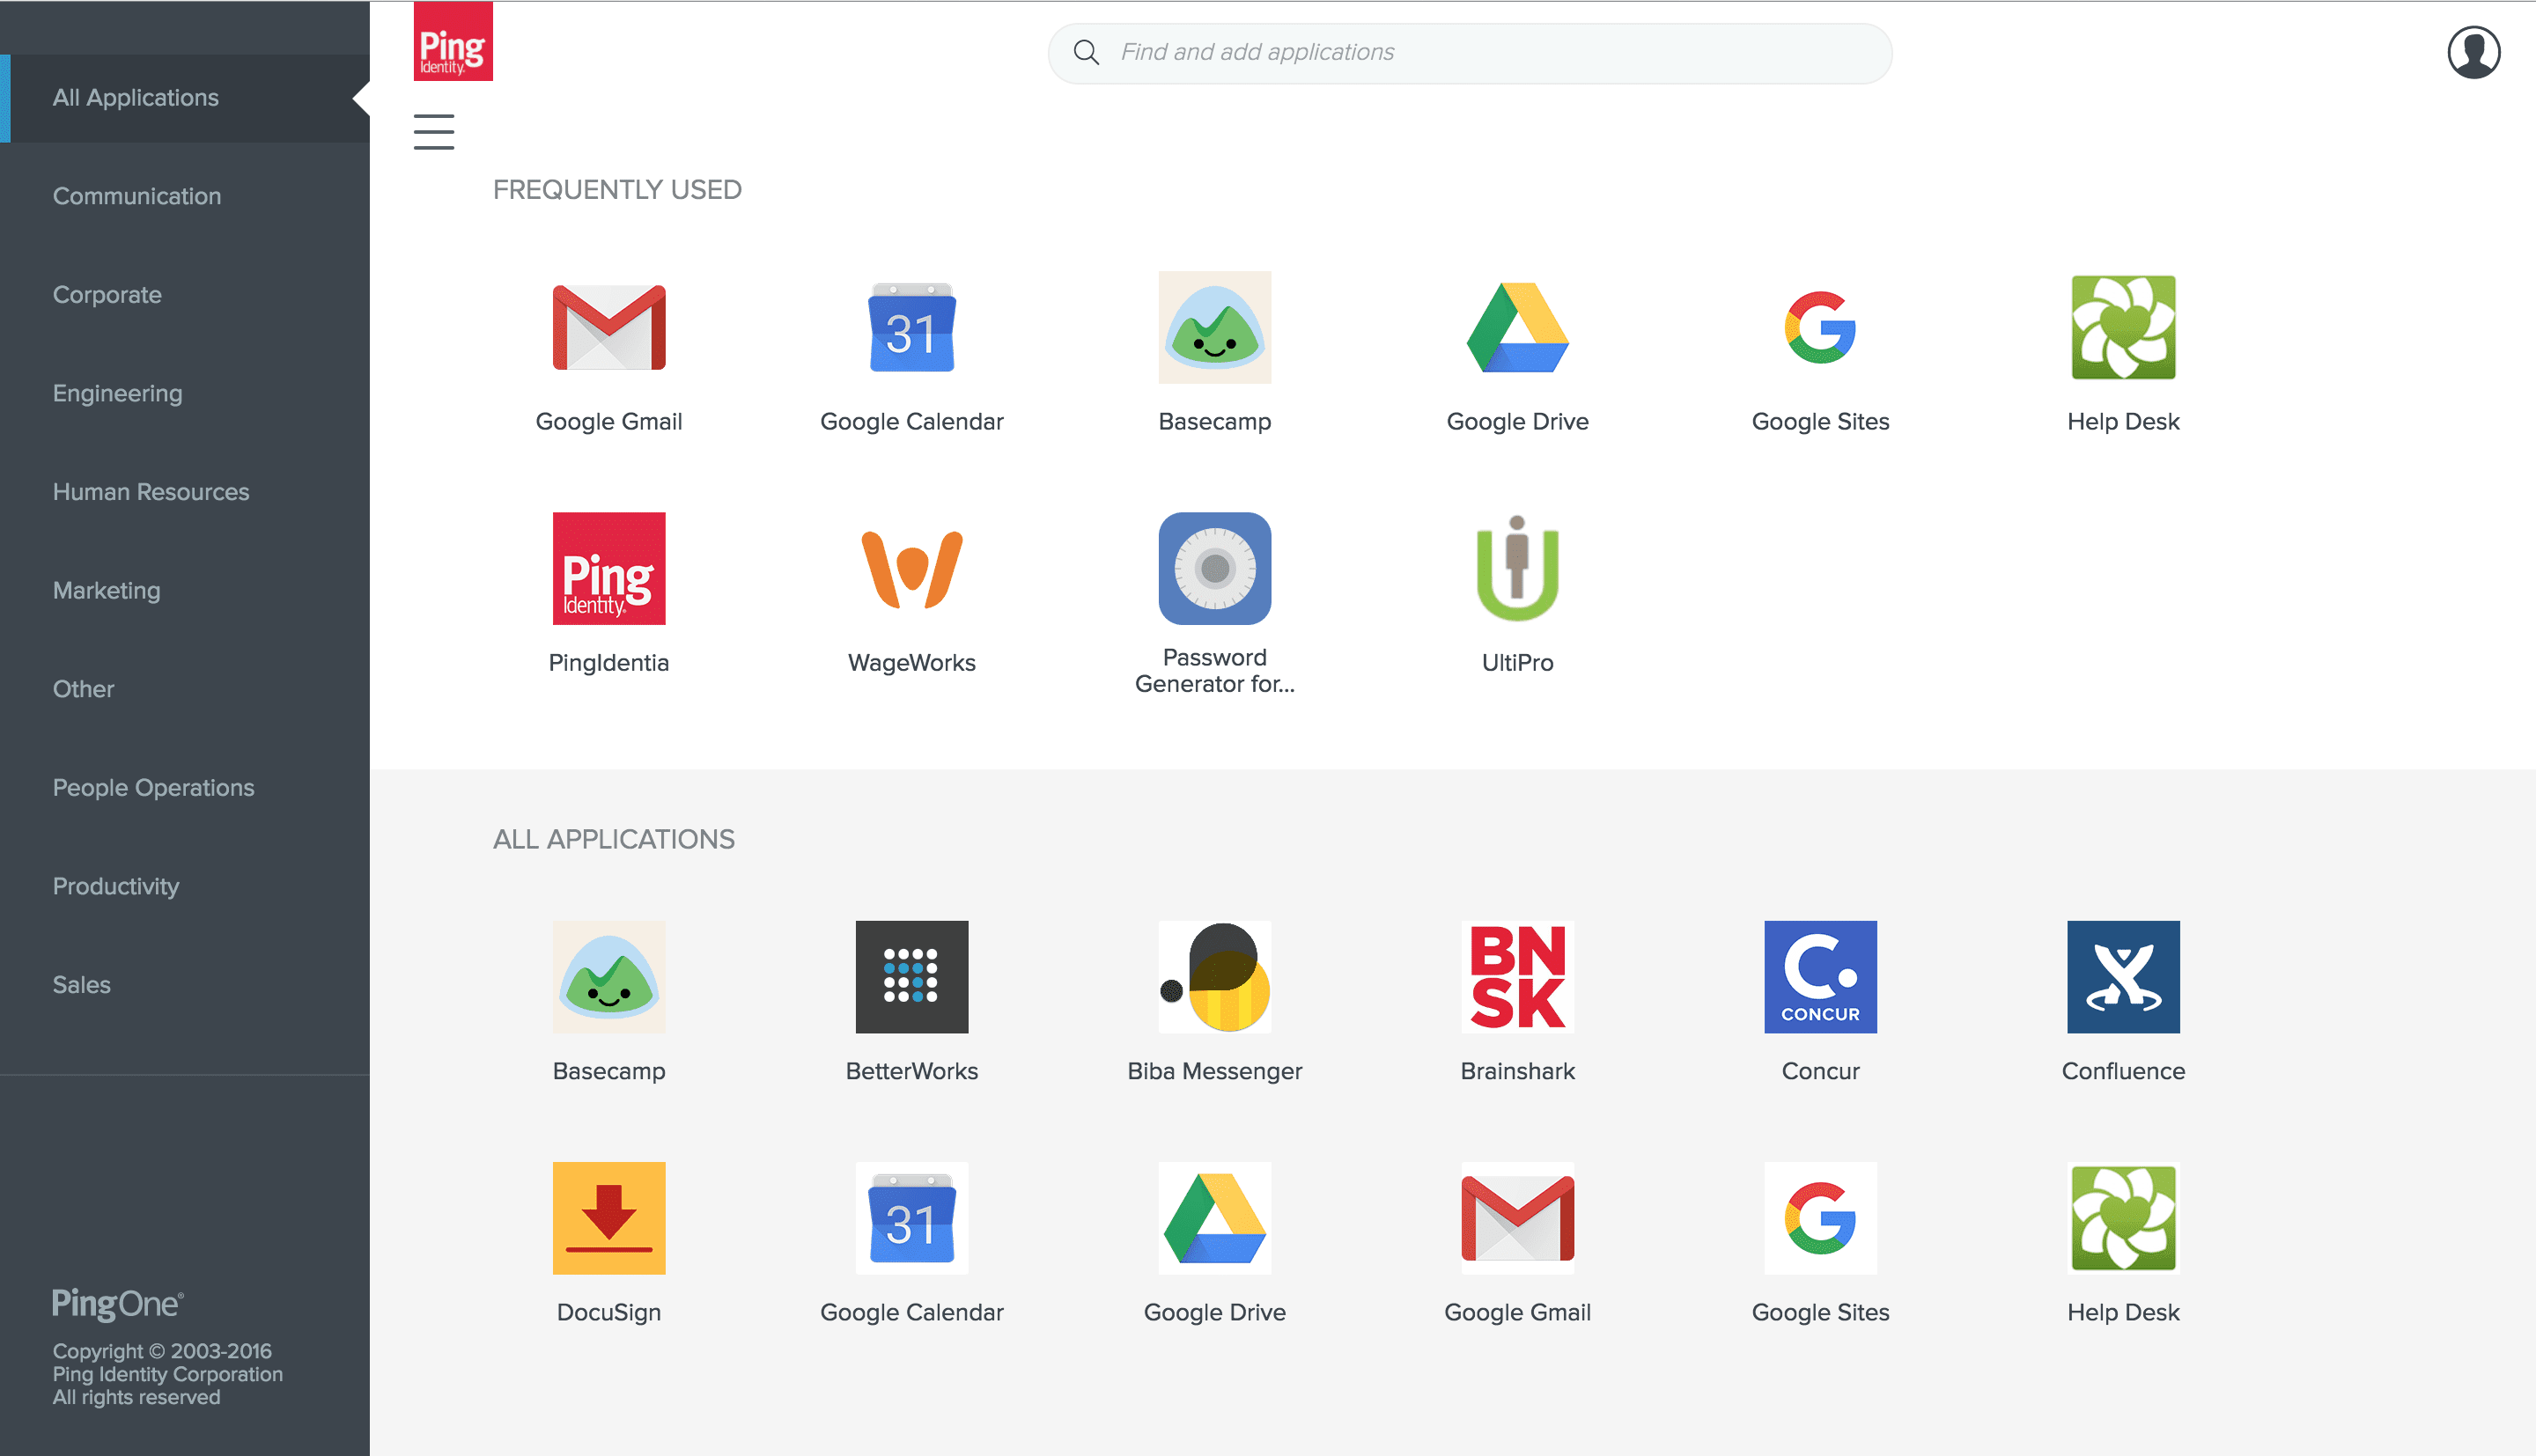
Task: Open the DocuSign app icon
Action: point(608,1218)
